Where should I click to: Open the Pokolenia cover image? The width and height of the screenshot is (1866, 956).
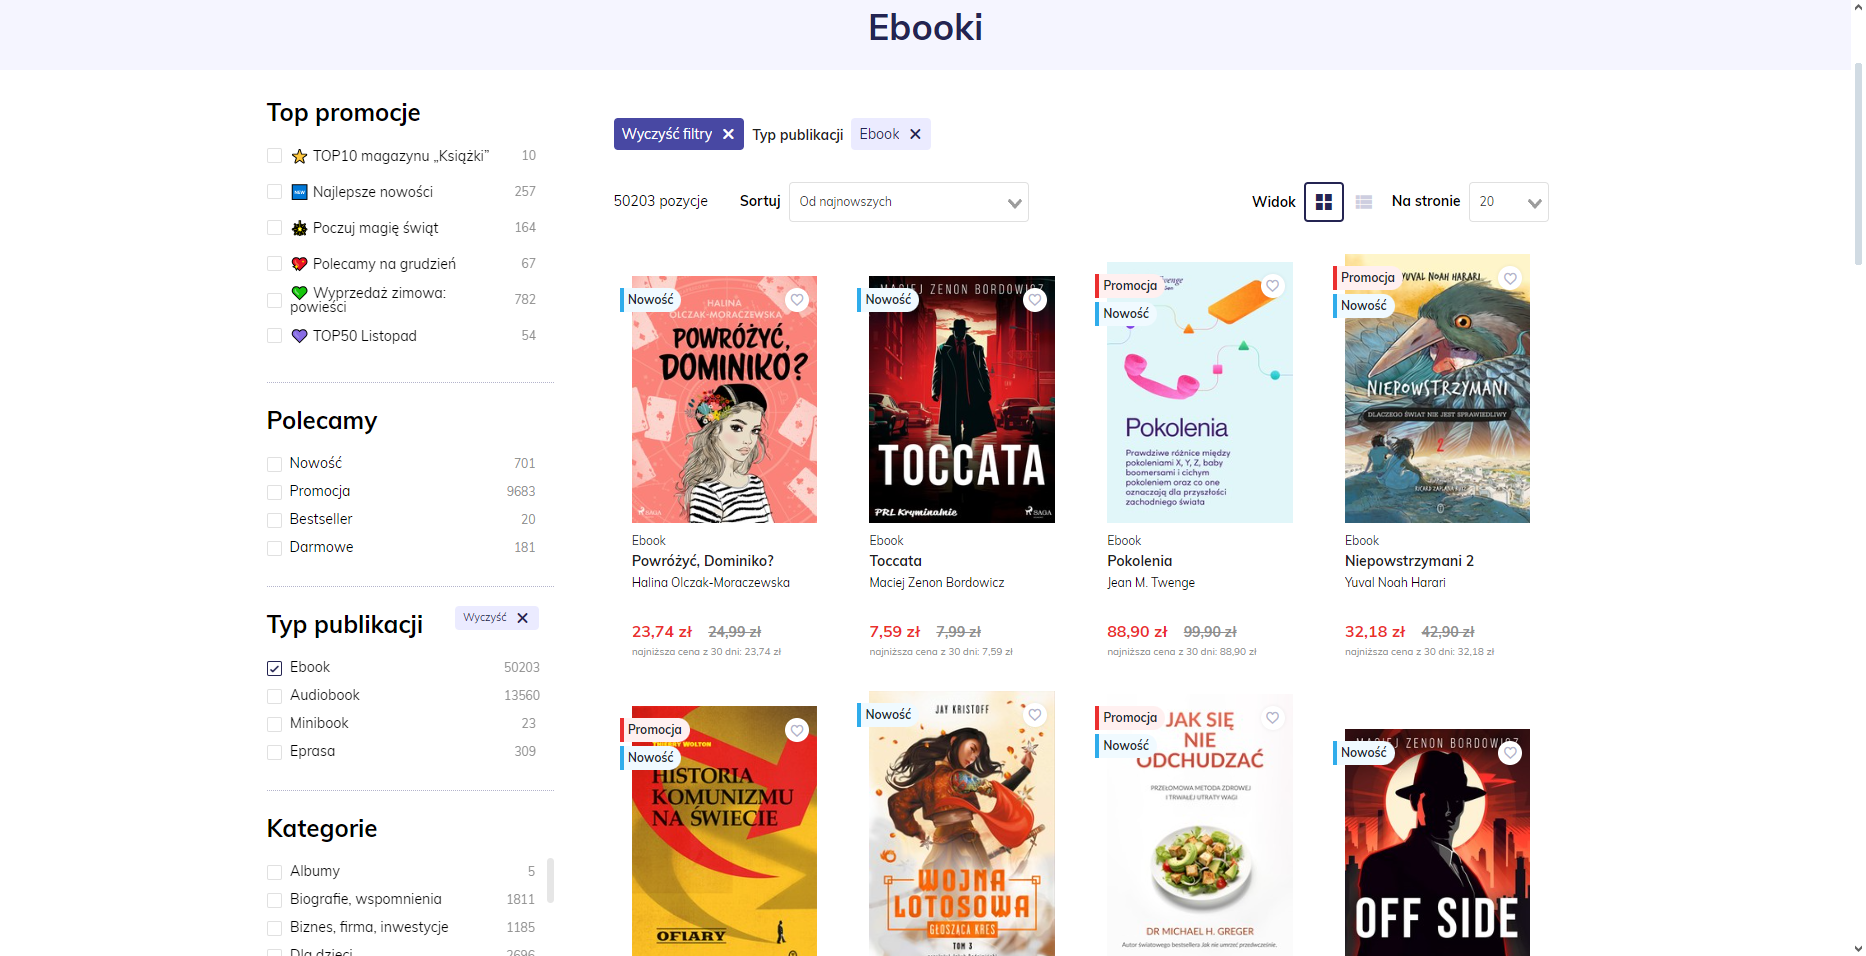(1200, 393)
